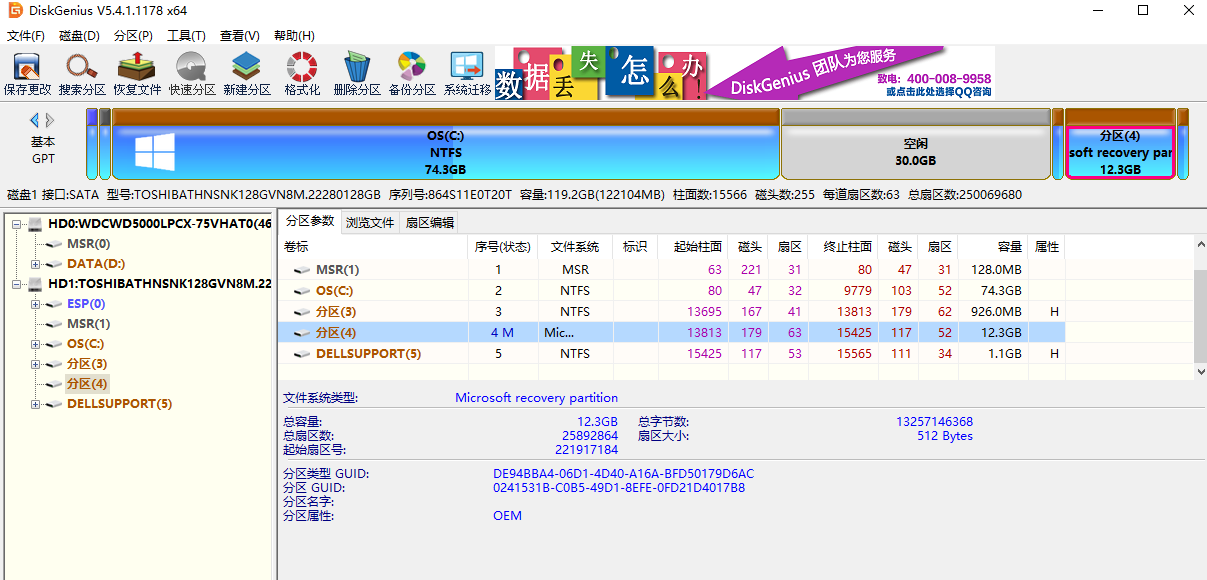Click the 卷标 column header
This screenshot has height=580, width=1207.
click(x=373, y=246)
